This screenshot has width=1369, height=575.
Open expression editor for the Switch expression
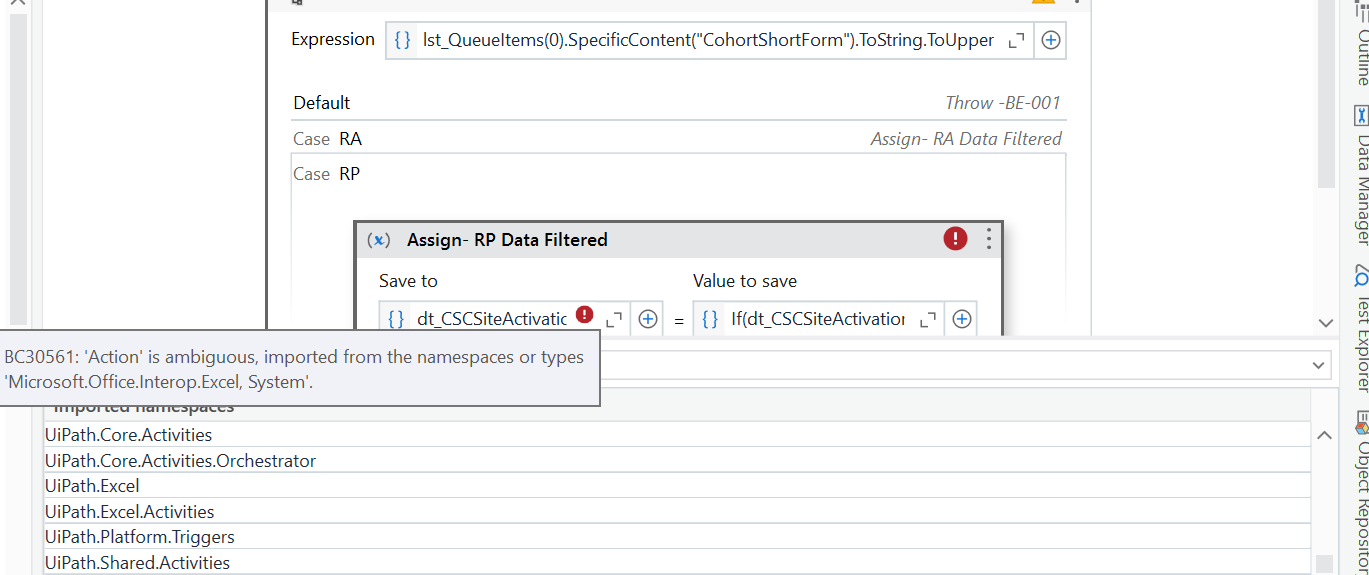click(1016, 41)
